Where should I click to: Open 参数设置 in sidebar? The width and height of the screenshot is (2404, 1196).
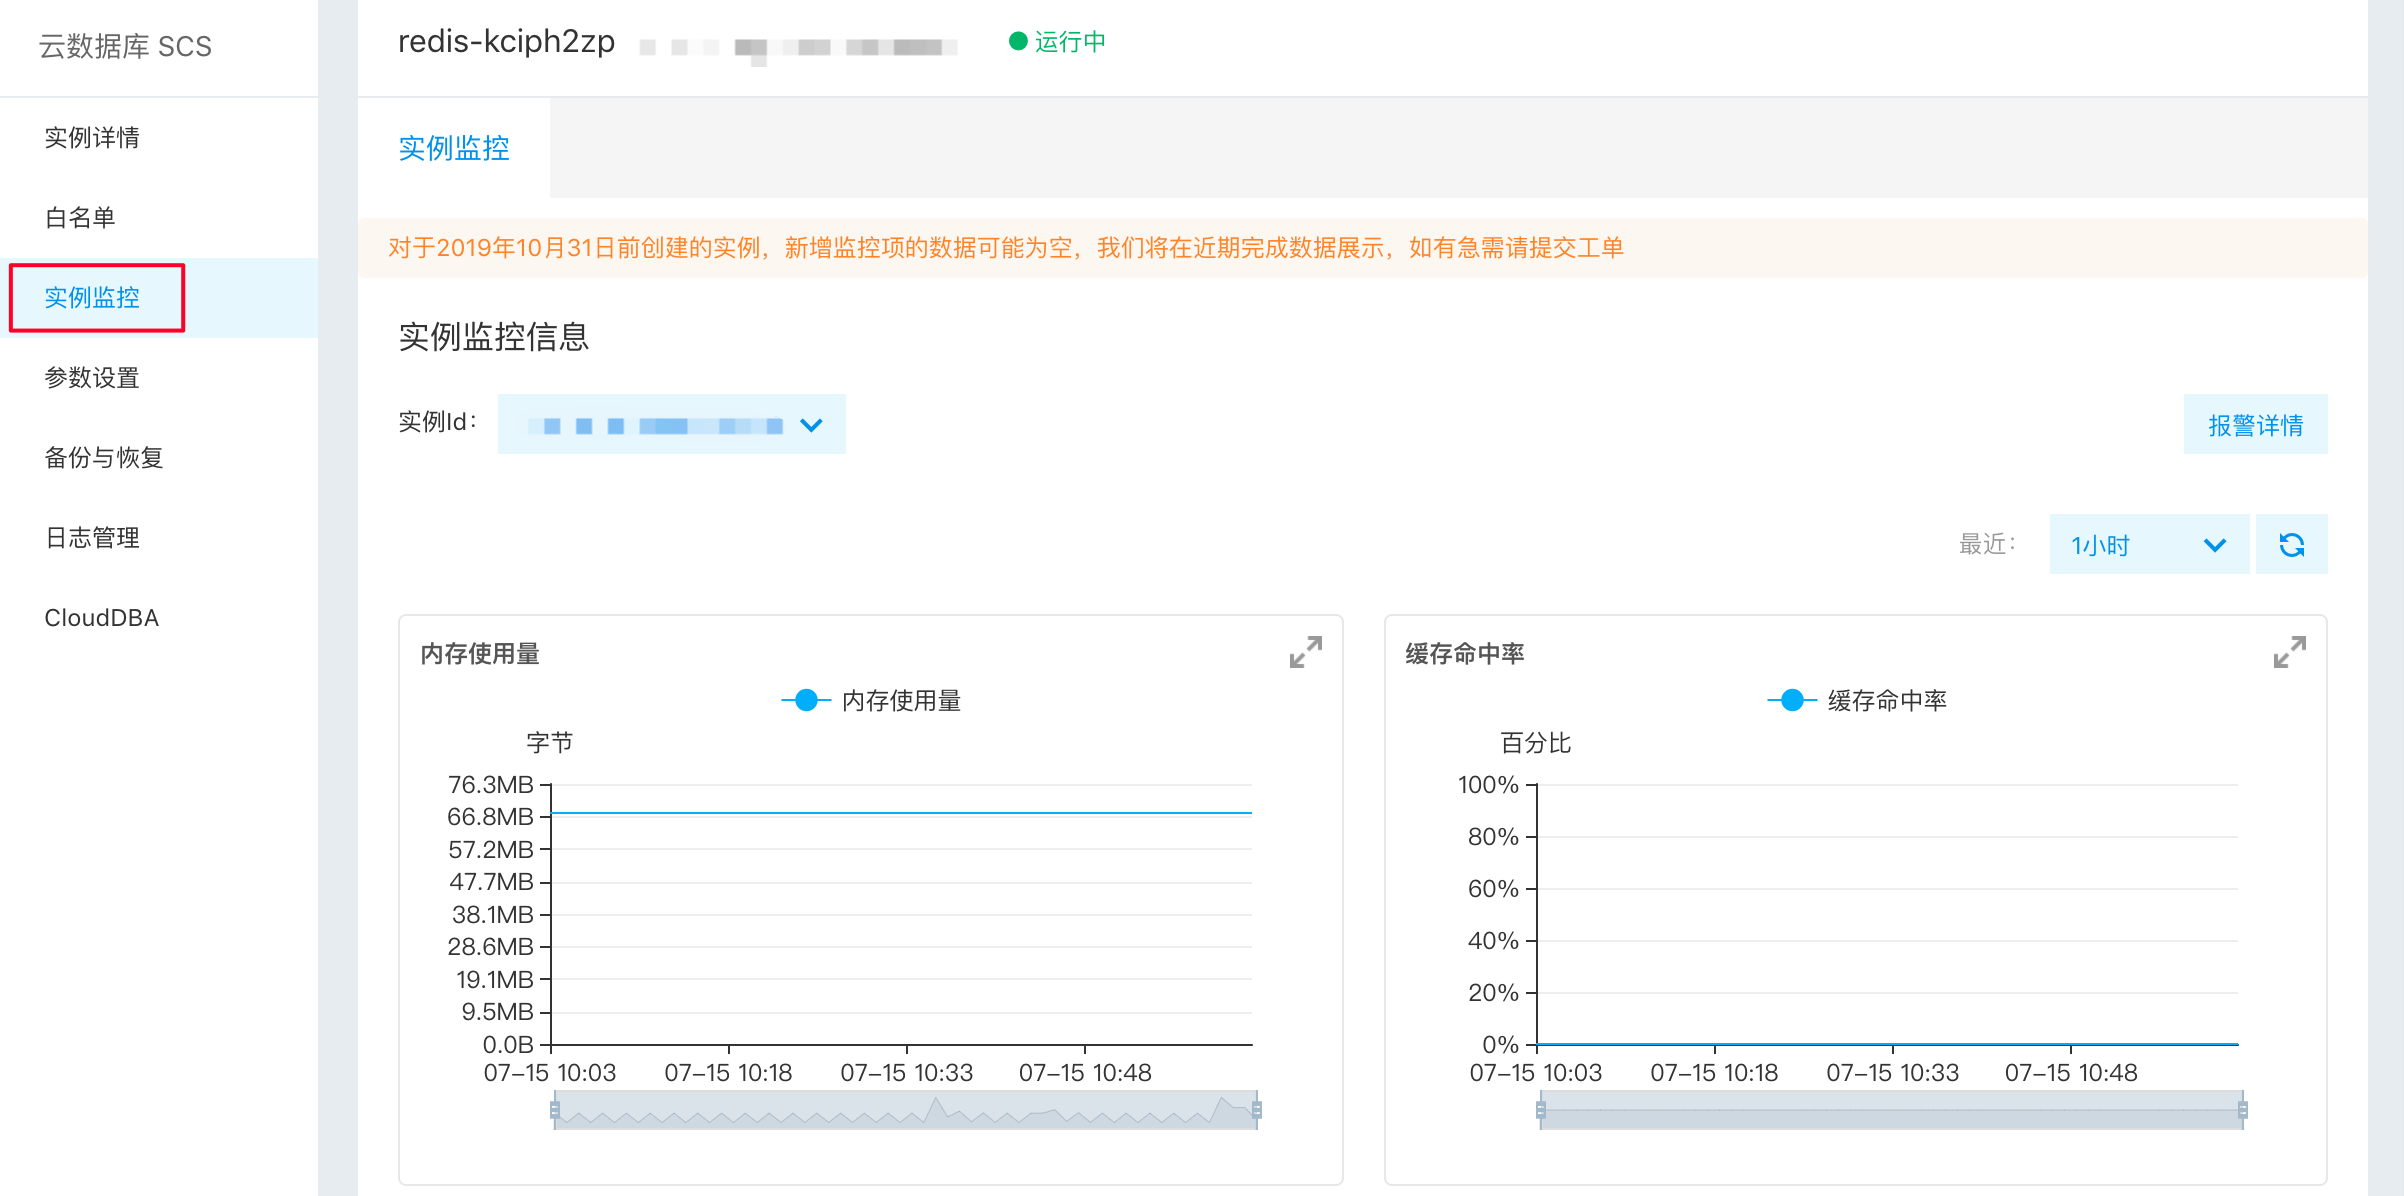pos(92,378)
